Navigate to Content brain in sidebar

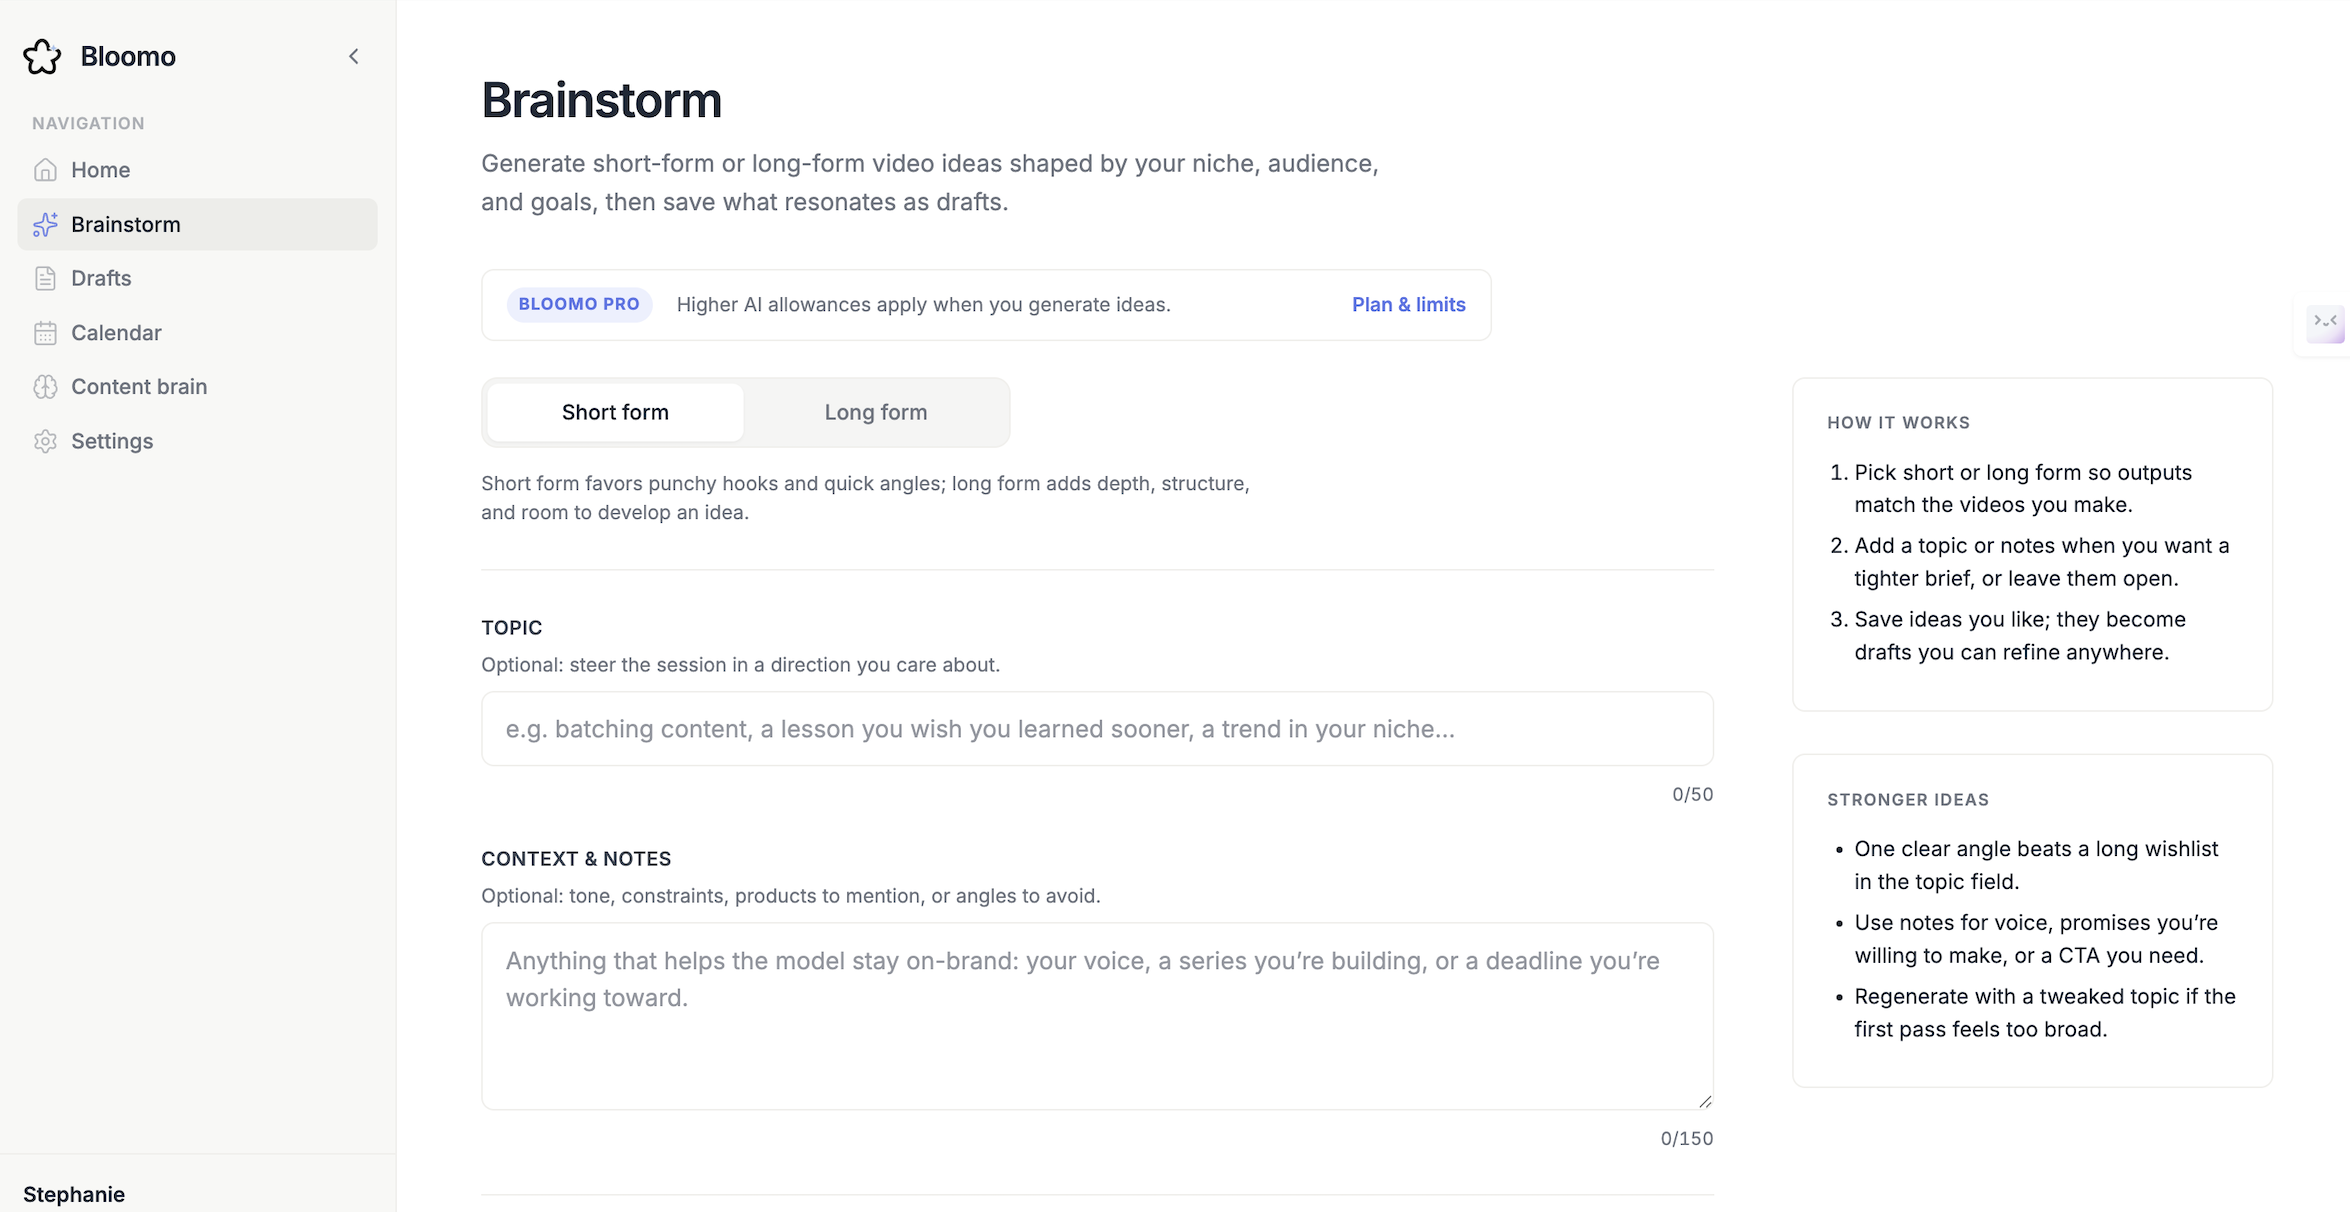(140, 386)
